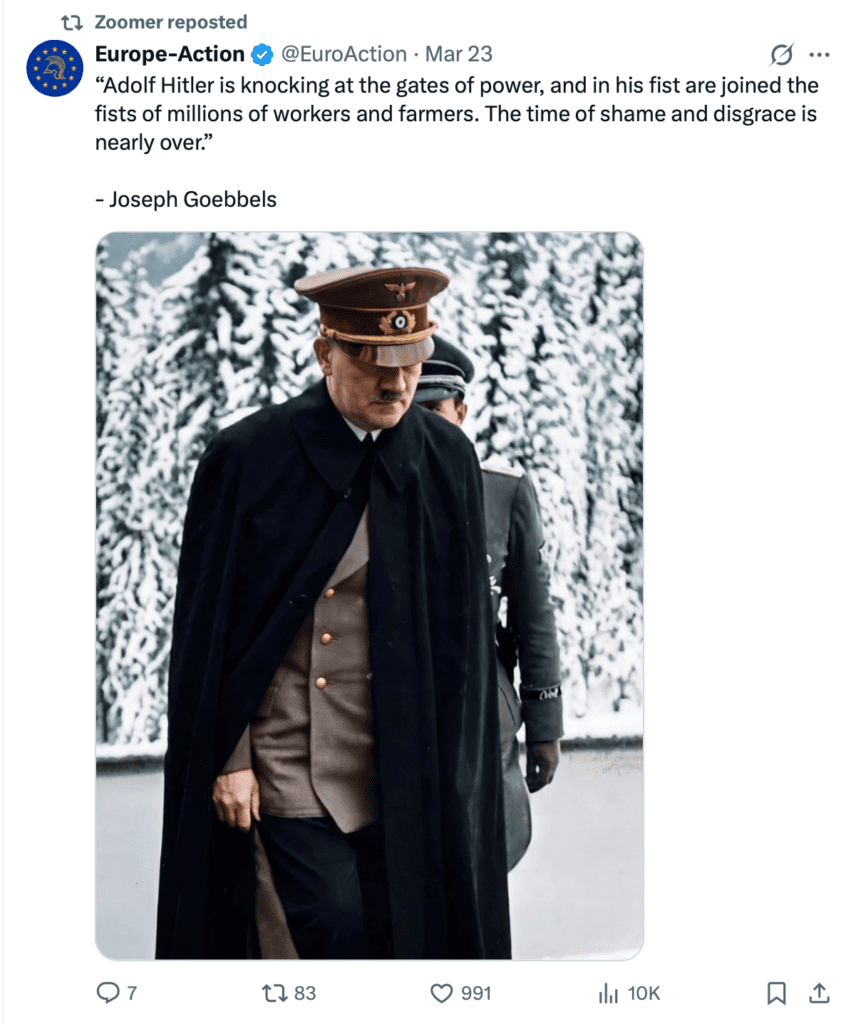Image resolution: width=851 pixels, height=1024 pixels.
Task: Repost this tweet using the arrows icon beside 83
Action: [273, 993]
